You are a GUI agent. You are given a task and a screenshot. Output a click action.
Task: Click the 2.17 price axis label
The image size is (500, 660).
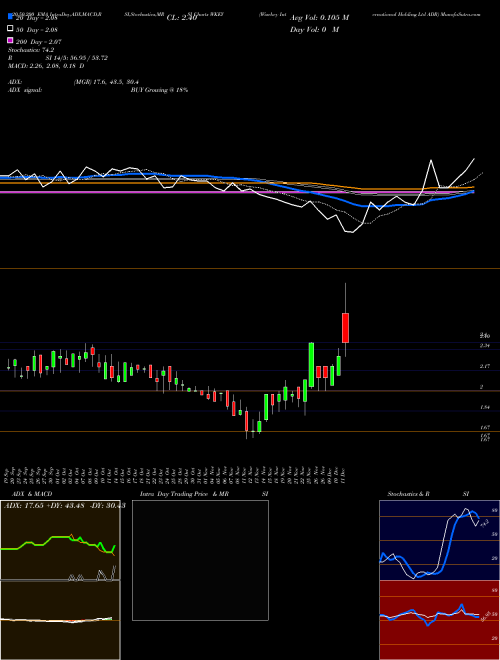coord(484,366)
